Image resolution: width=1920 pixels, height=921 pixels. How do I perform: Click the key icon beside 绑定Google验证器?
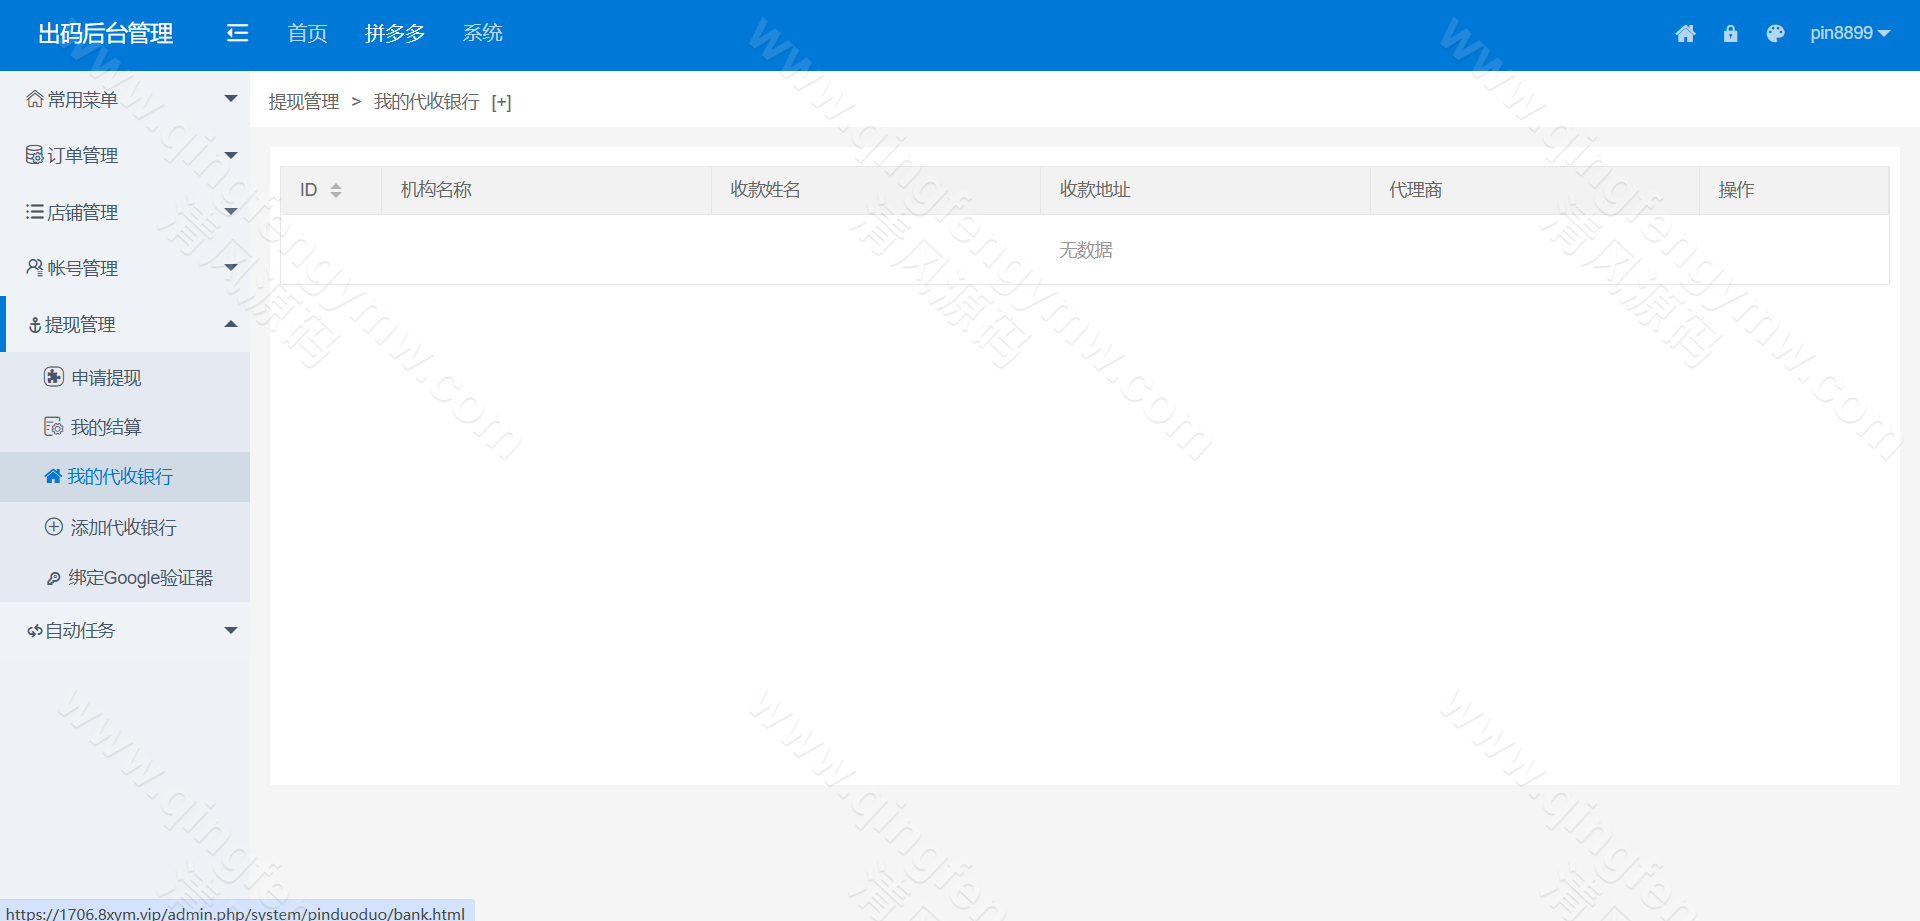54,578
